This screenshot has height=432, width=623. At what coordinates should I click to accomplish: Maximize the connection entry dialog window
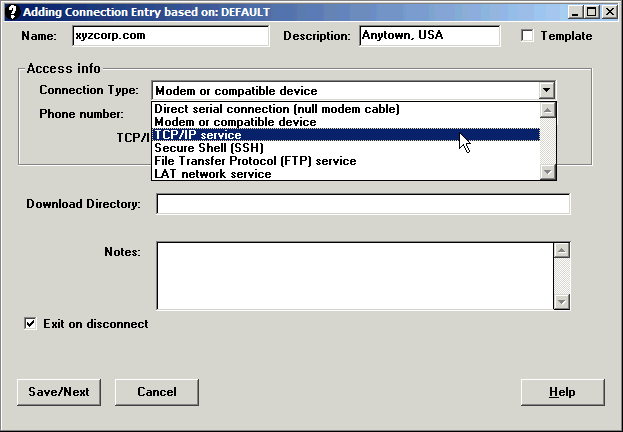pos(591,12)
